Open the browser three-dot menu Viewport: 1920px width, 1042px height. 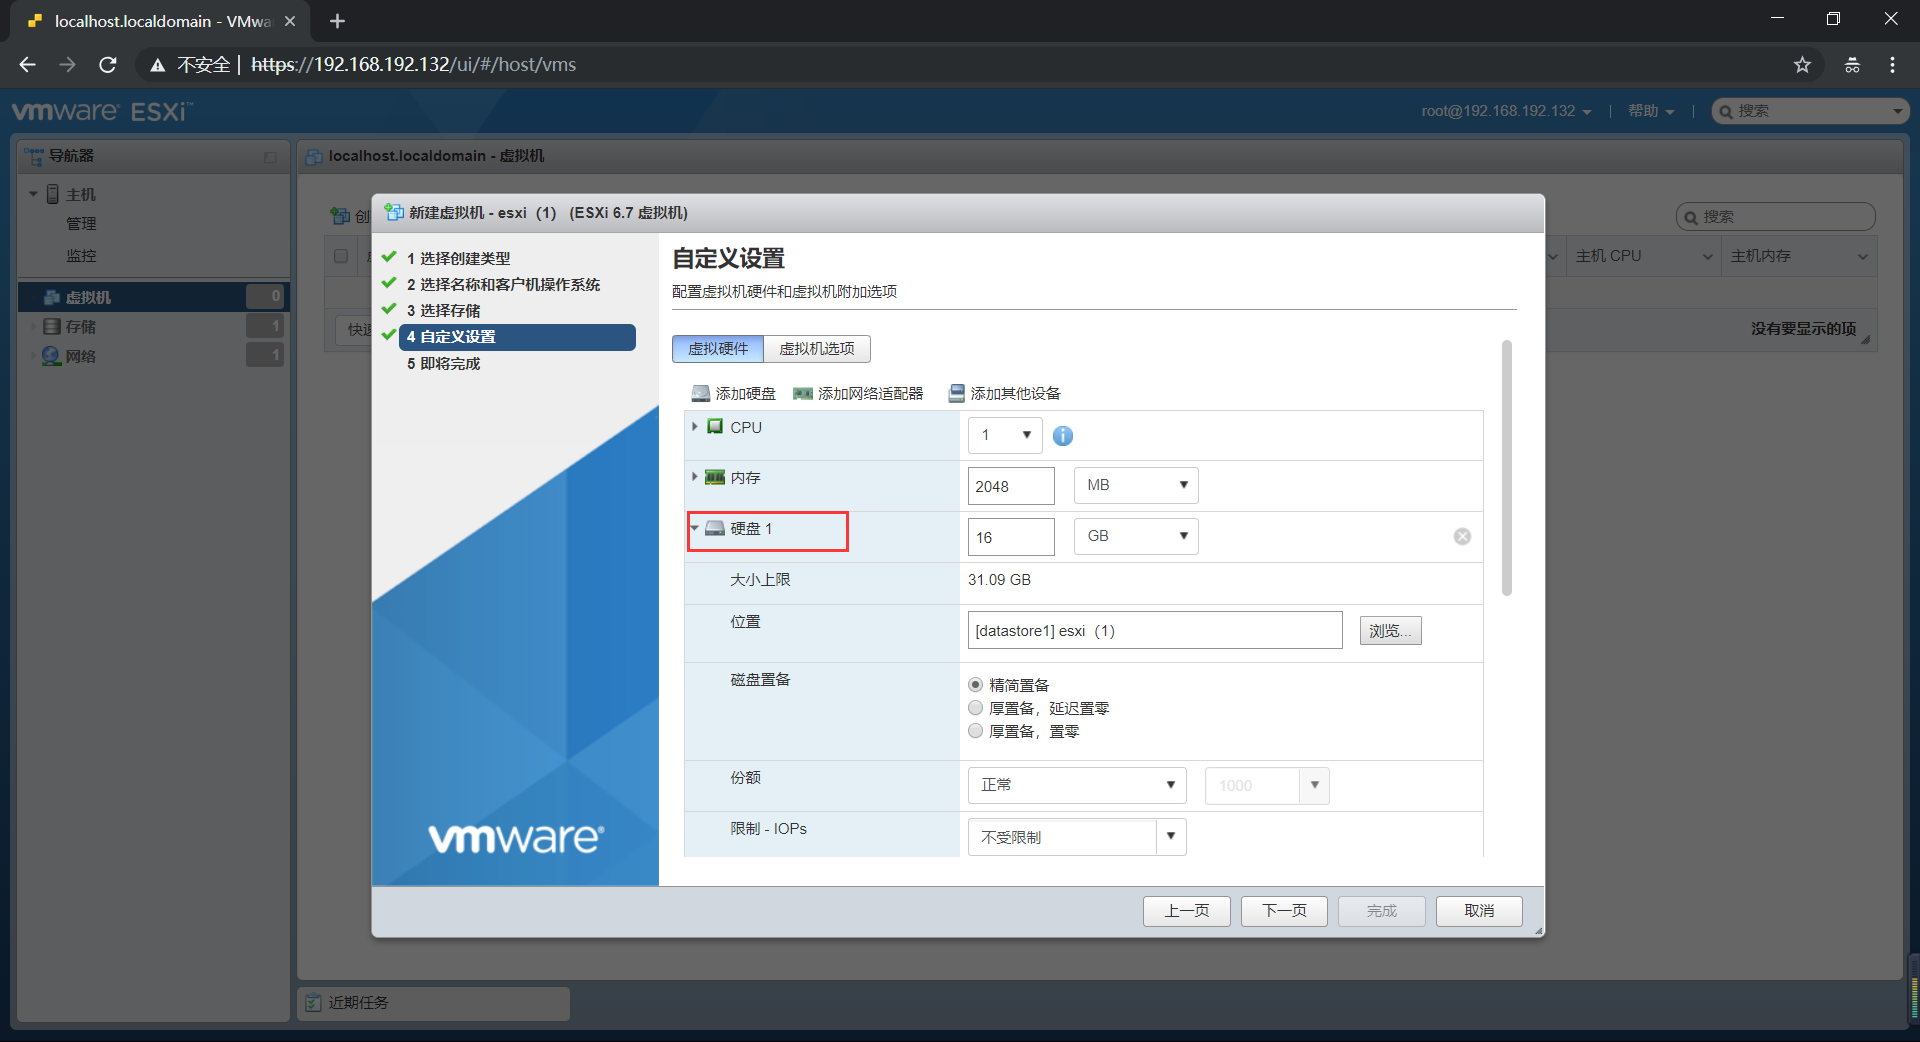[x=1892, y=65]
